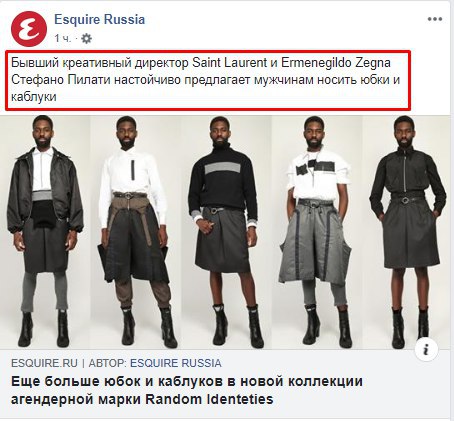Select model in white shirt and brown trousers

[136, 232]
